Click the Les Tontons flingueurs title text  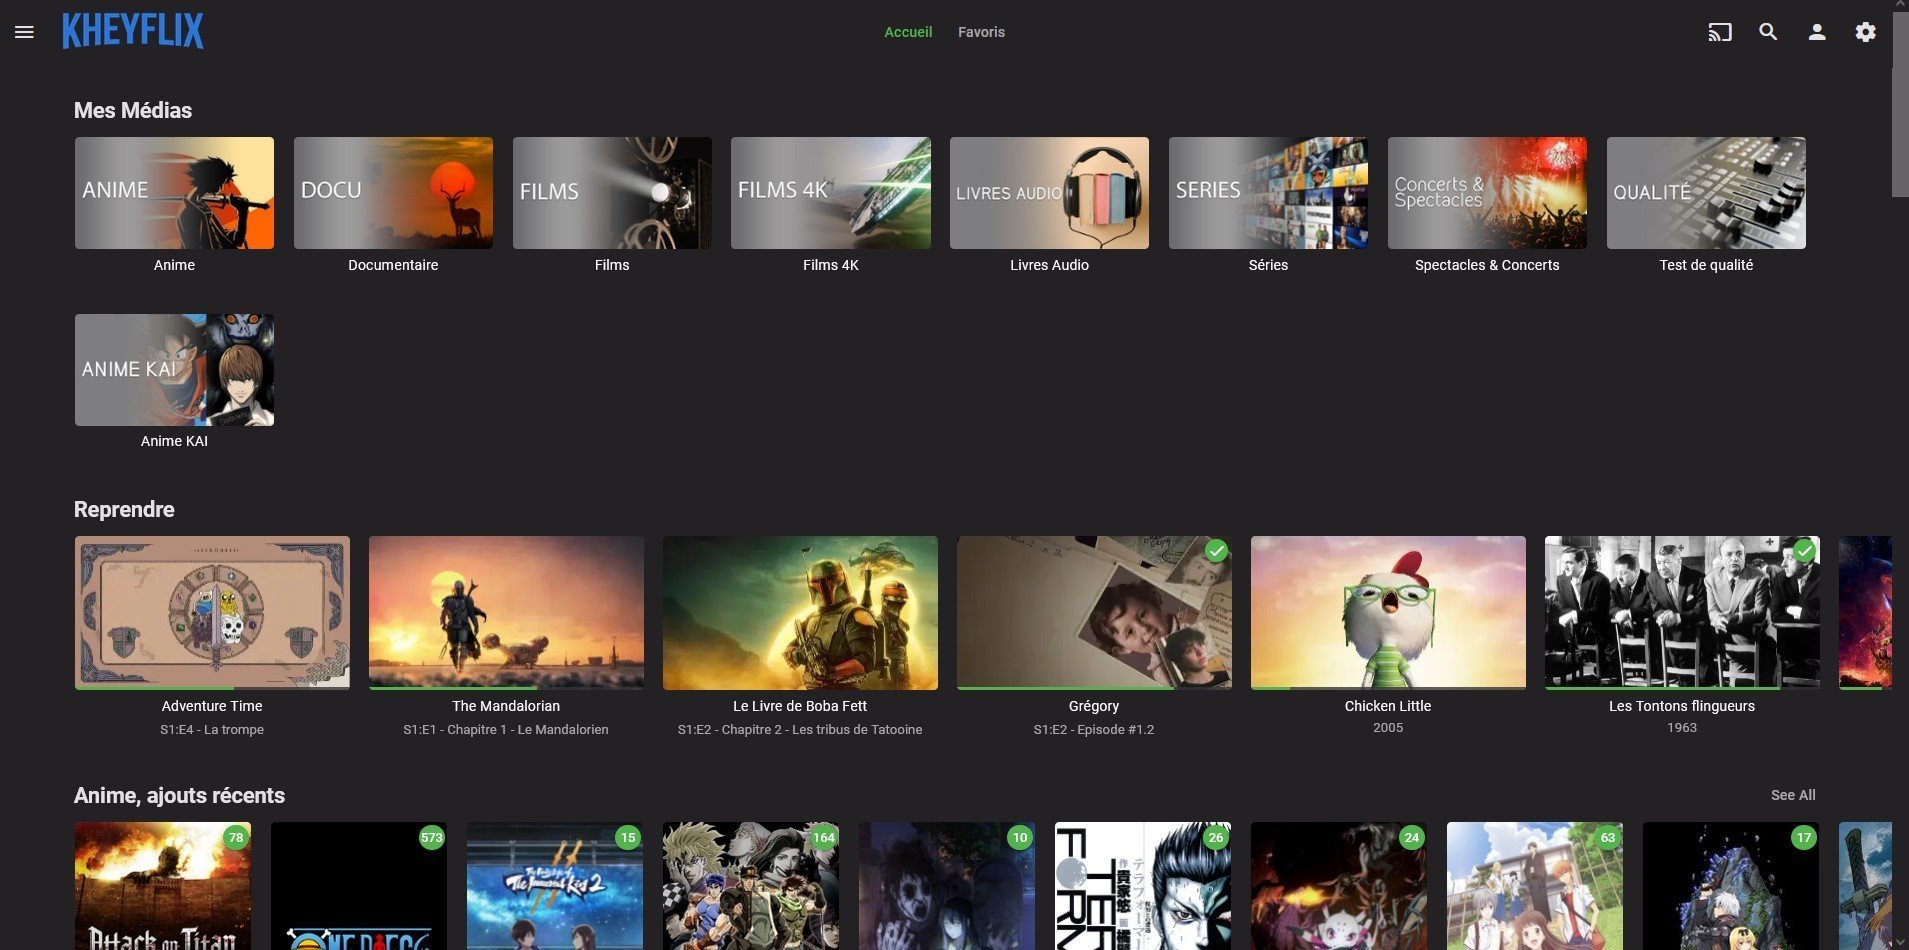pos(1682,706)
